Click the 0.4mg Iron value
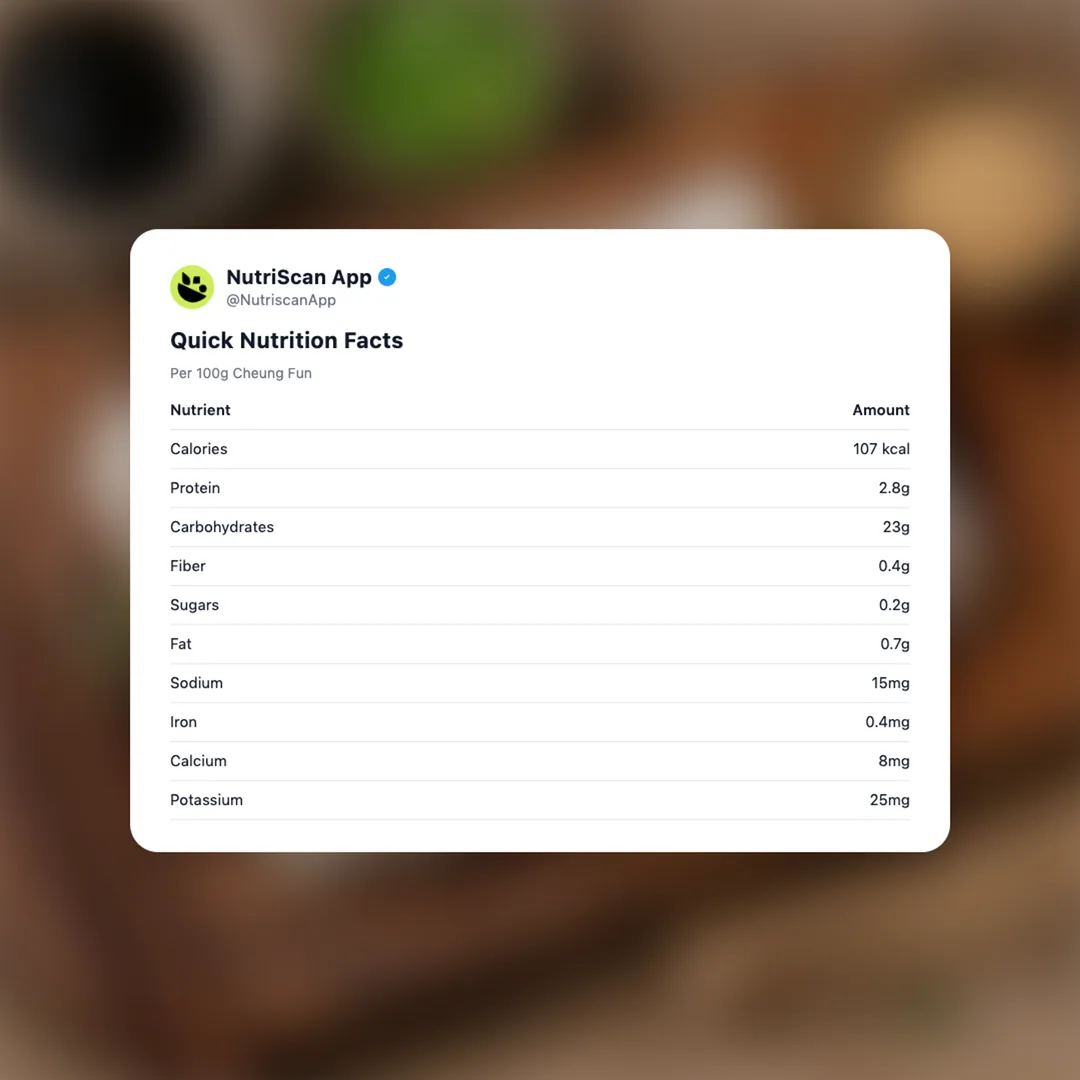Screen dimensions: 1080x1080 [887, 722]
